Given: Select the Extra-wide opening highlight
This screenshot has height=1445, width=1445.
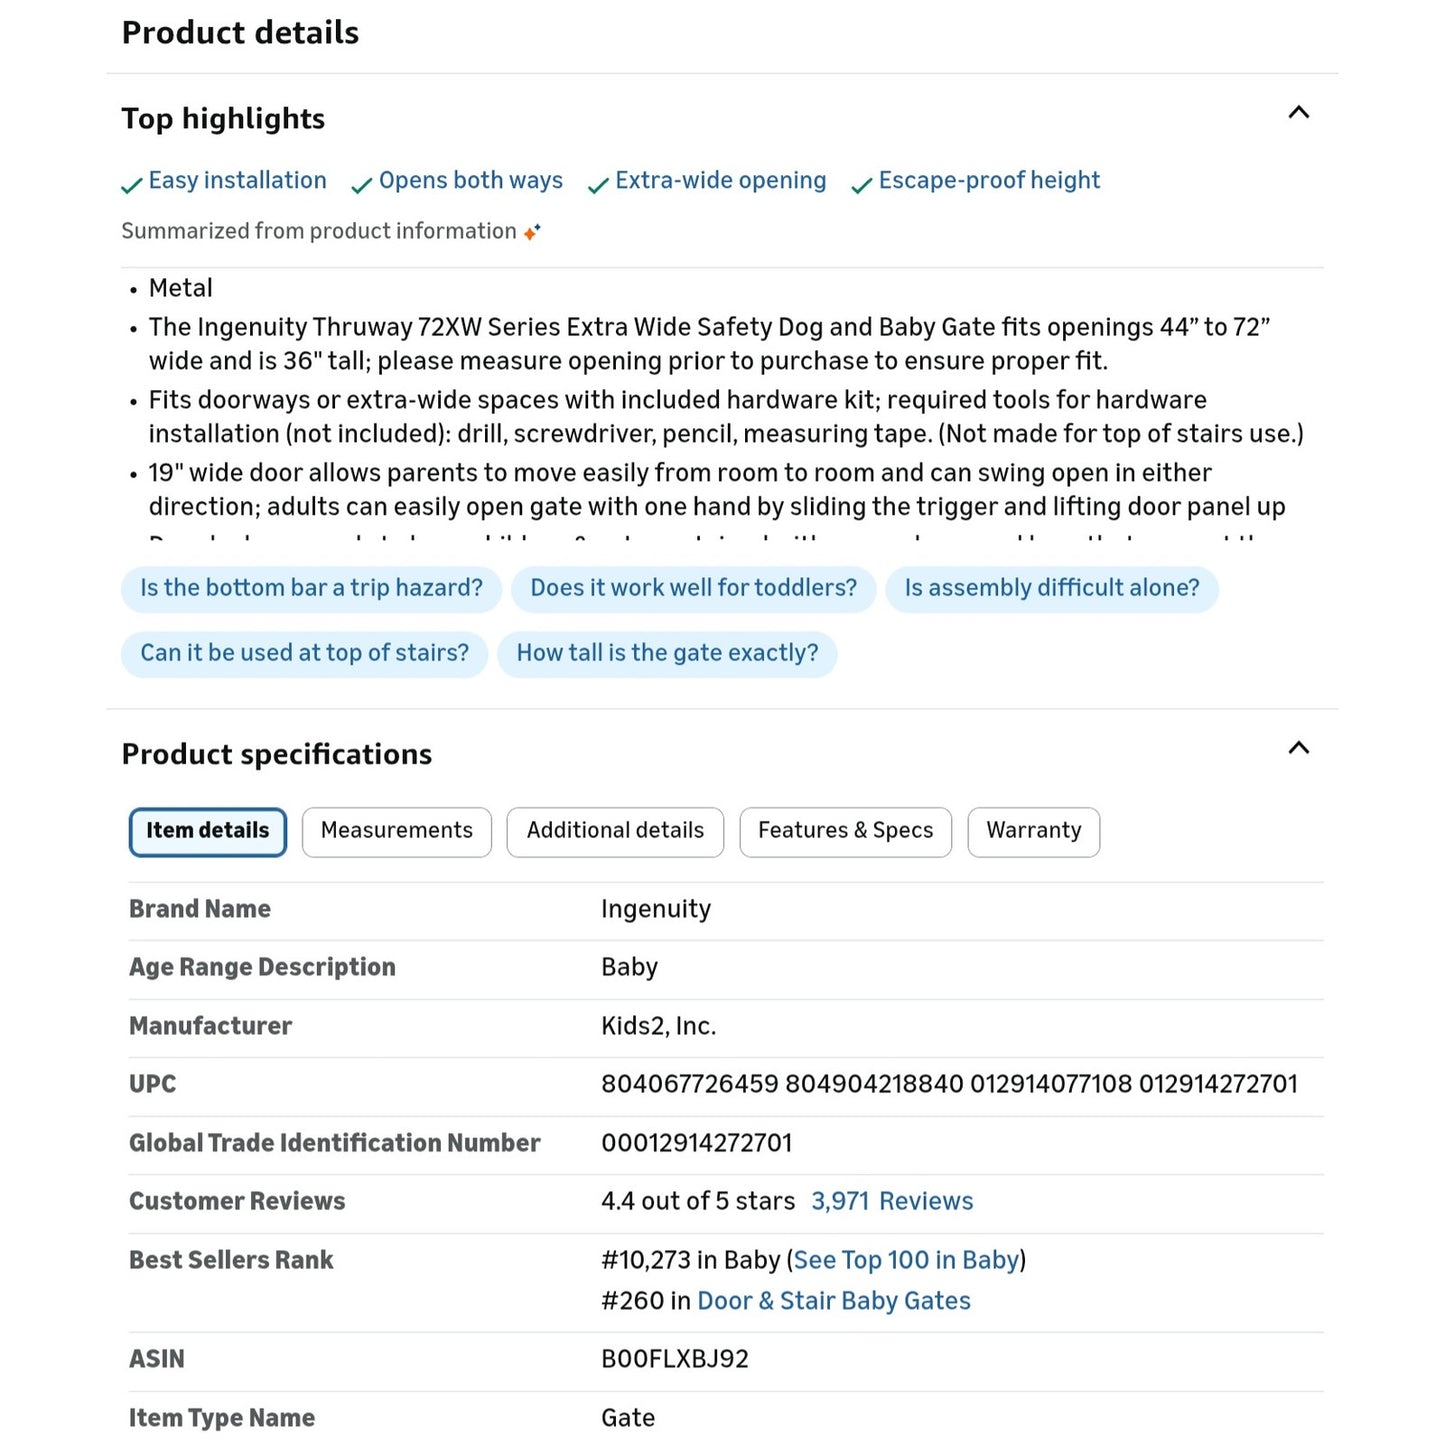Looking at the screenshot, I should 720,181.
